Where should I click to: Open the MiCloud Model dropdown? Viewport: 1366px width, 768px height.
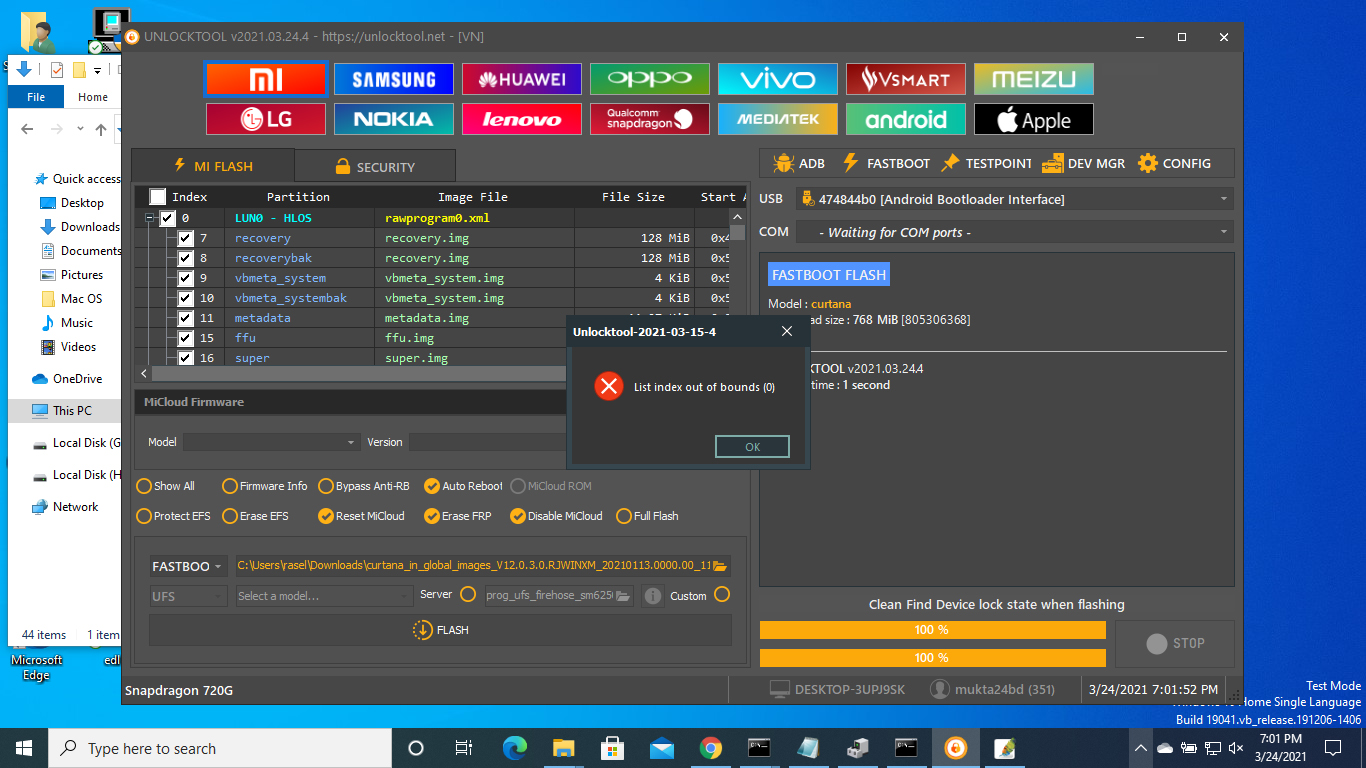point(271,442)
